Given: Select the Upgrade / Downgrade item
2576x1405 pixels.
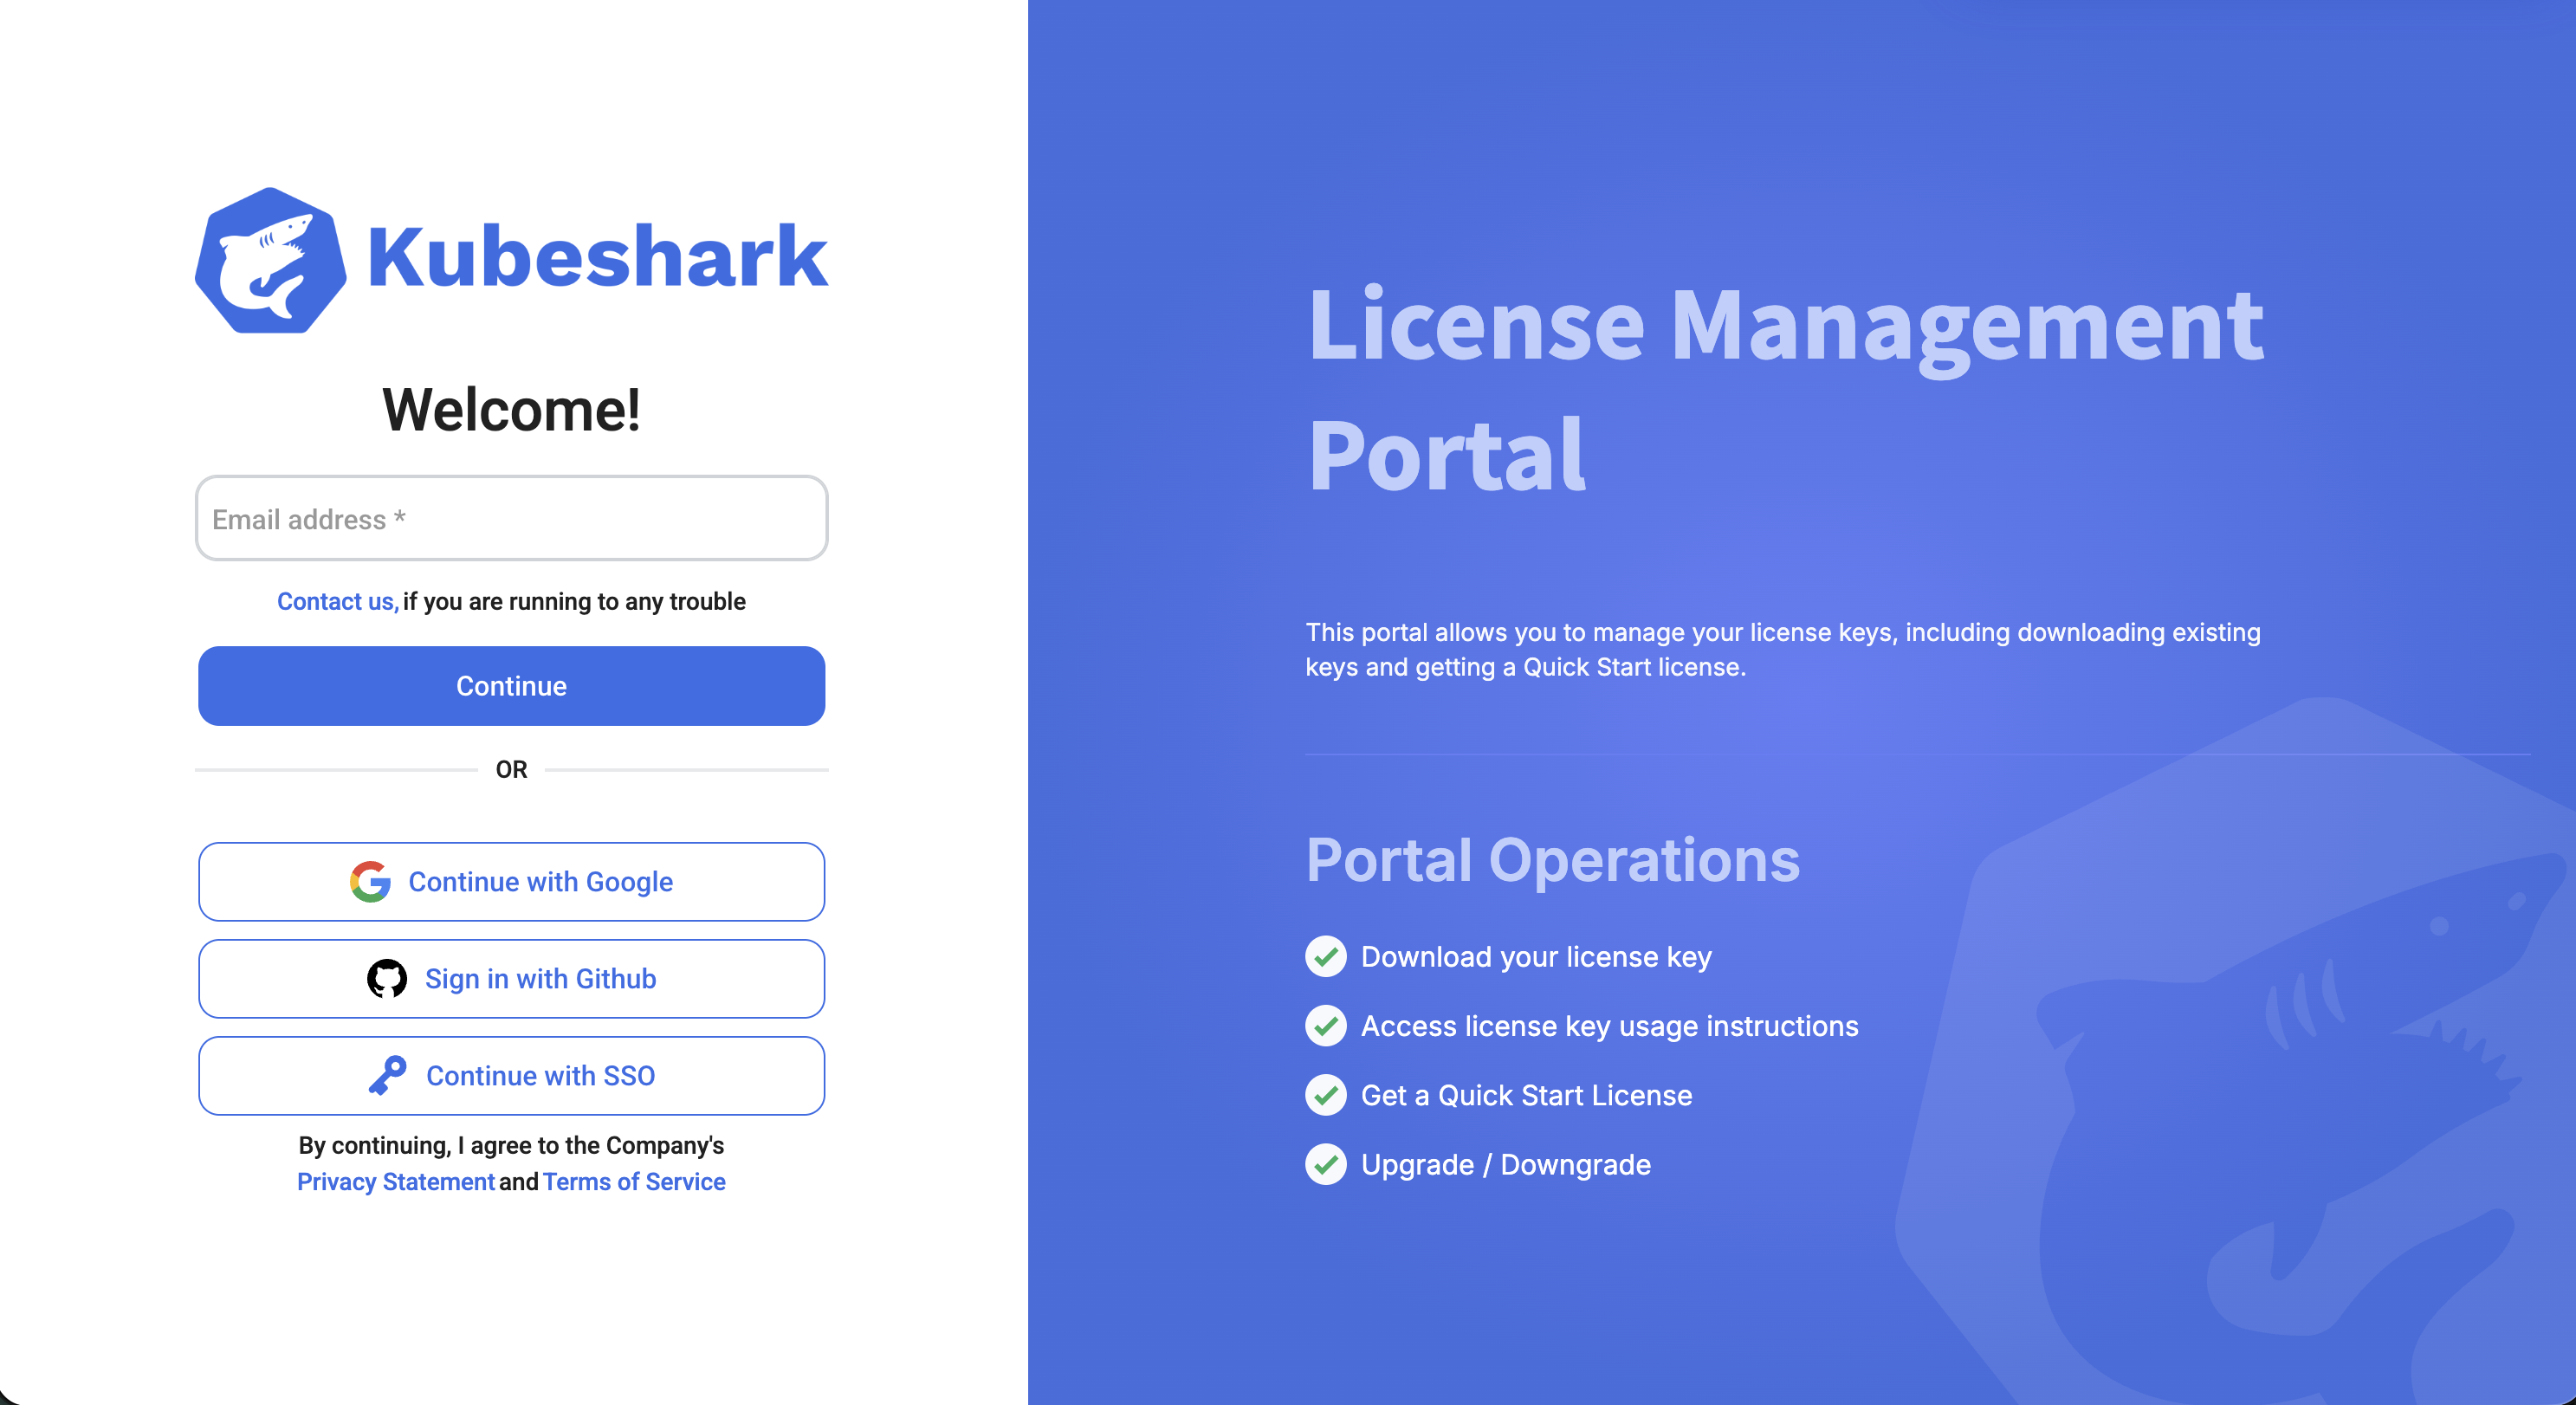Looking at the screenshot, I should [x=1505, y=1164].
